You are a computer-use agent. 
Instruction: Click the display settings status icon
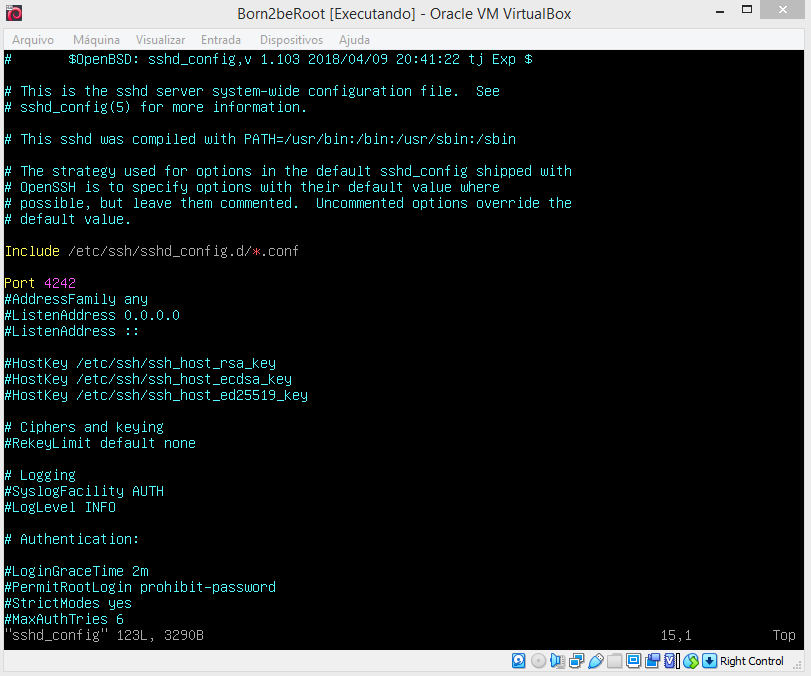633,661
